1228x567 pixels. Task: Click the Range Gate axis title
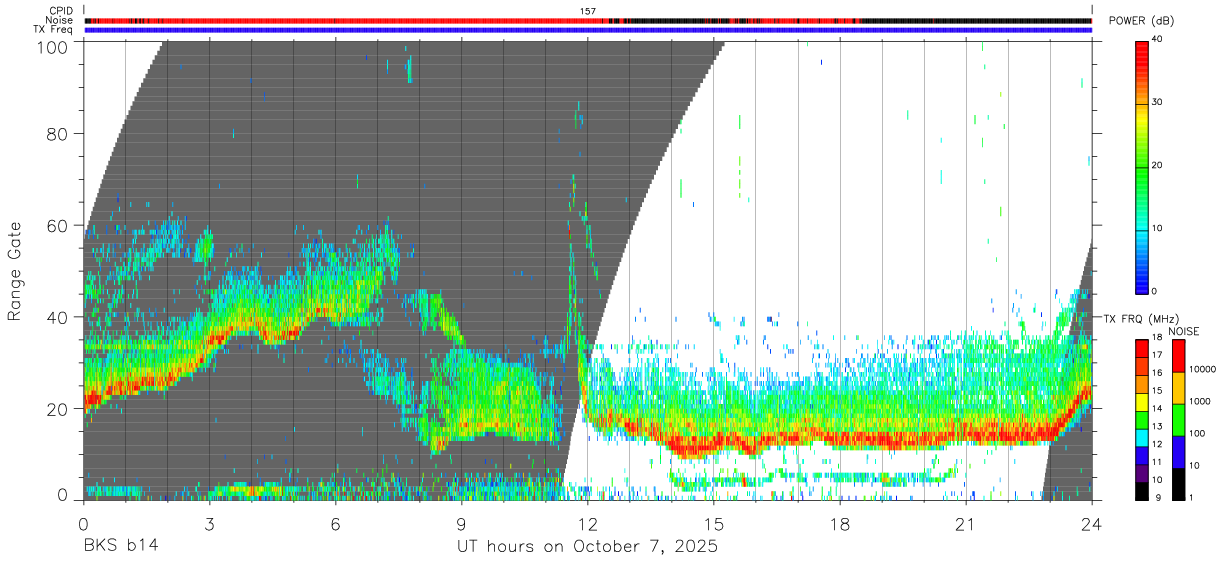(15, 271)
